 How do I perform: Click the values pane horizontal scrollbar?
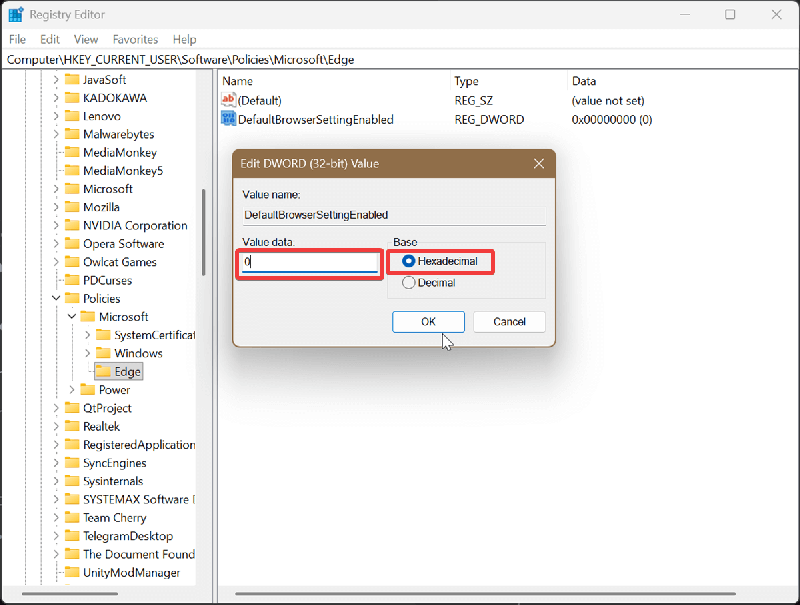click(485, 594)
